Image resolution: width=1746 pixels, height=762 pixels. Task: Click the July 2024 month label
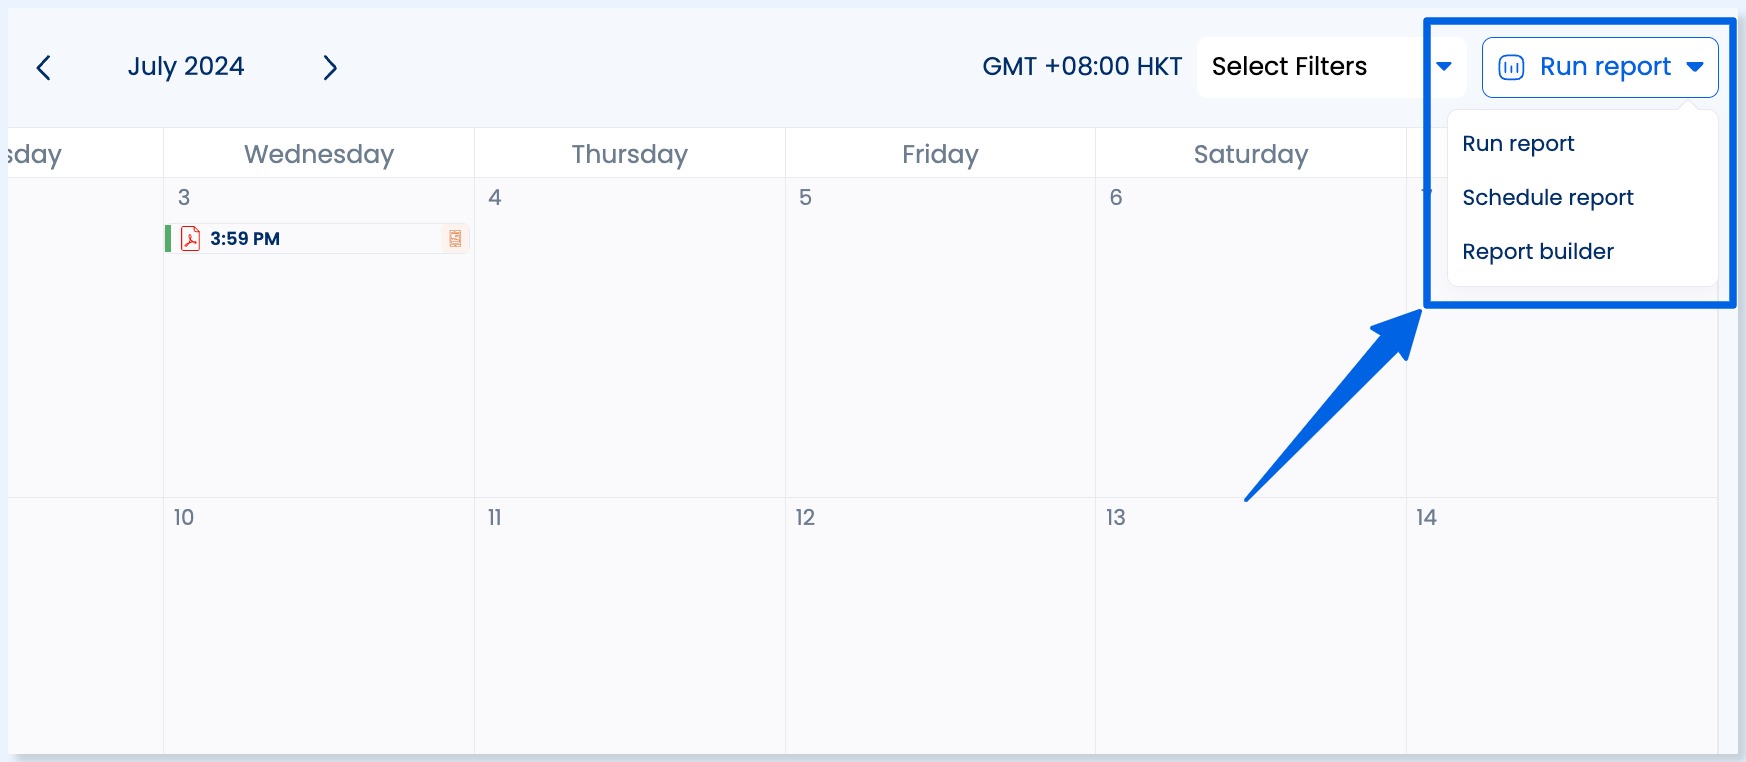tap(184, 66)
